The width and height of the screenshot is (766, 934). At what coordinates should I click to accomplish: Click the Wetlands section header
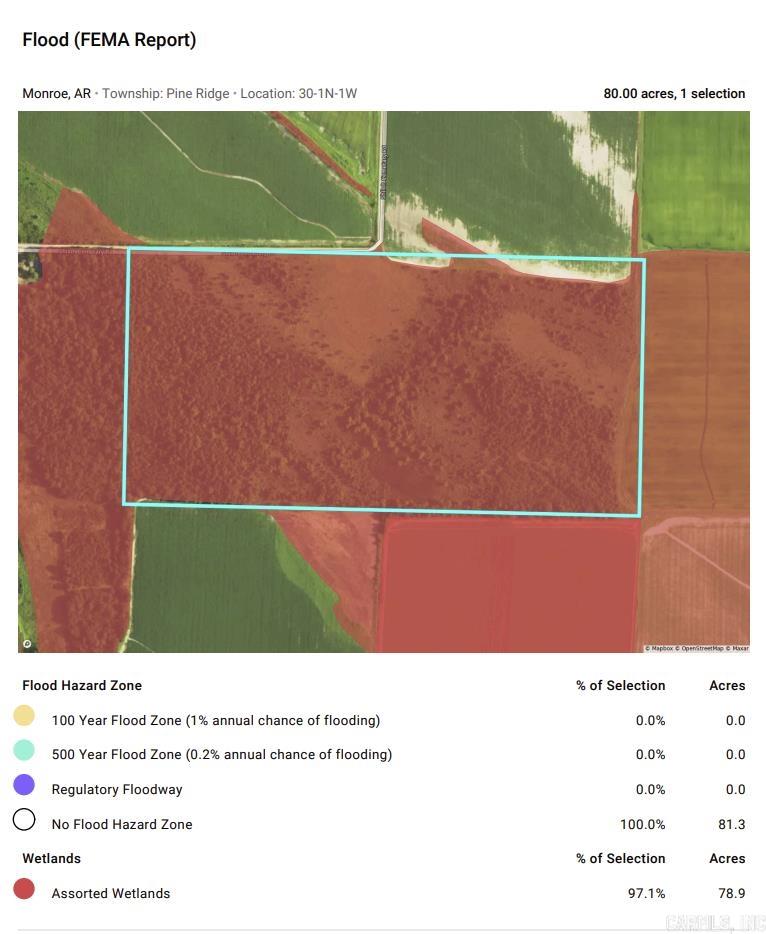pyautogui.click(x=51, y=859)
